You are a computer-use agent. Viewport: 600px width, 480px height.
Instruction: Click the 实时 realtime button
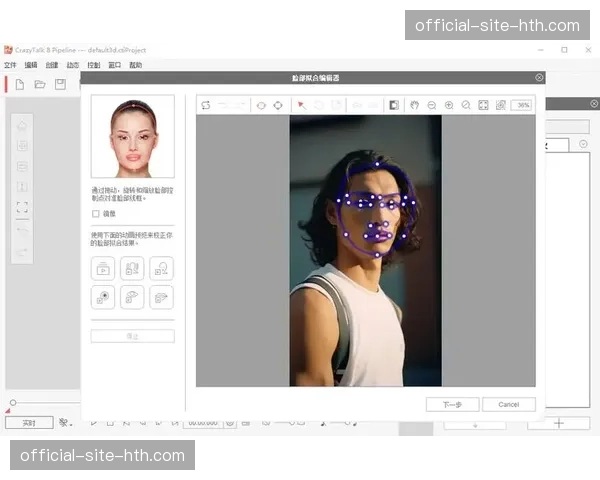29,423
